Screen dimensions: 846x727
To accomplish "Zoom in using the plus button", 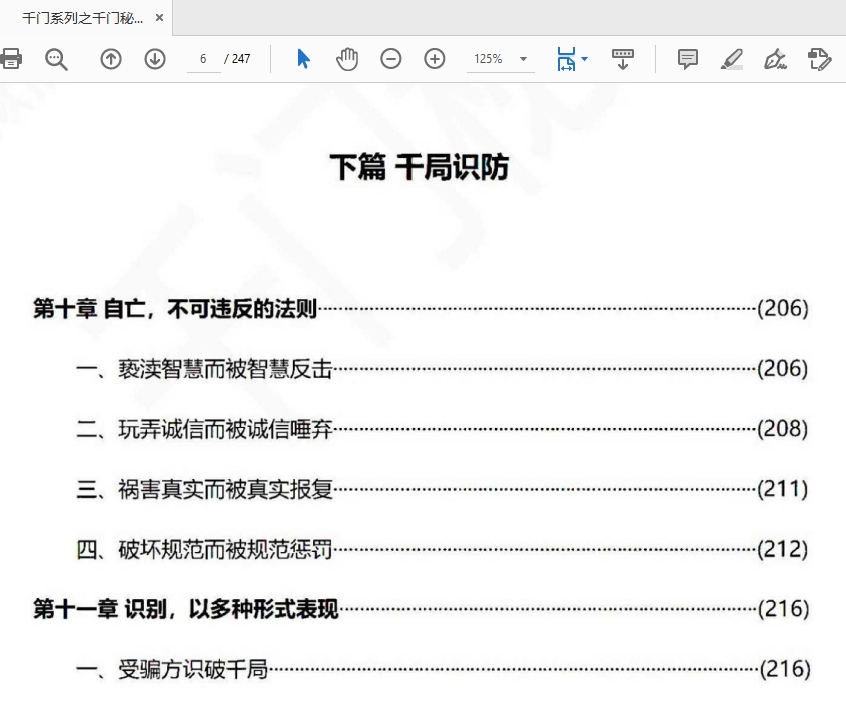I will (435, 59).
